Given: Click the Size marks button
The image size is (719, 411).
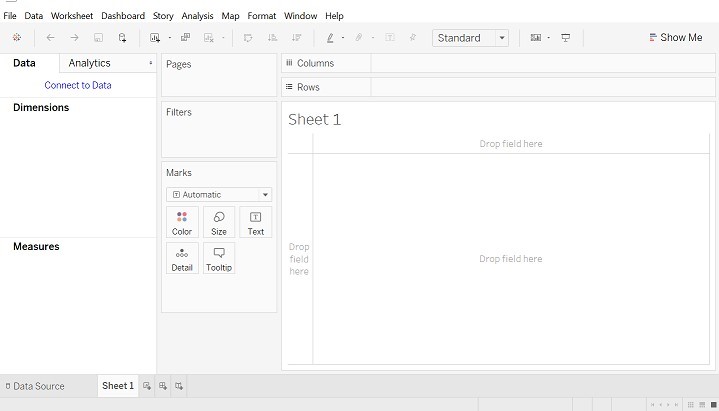Looking at the screenshot, I should click(219, 222).
